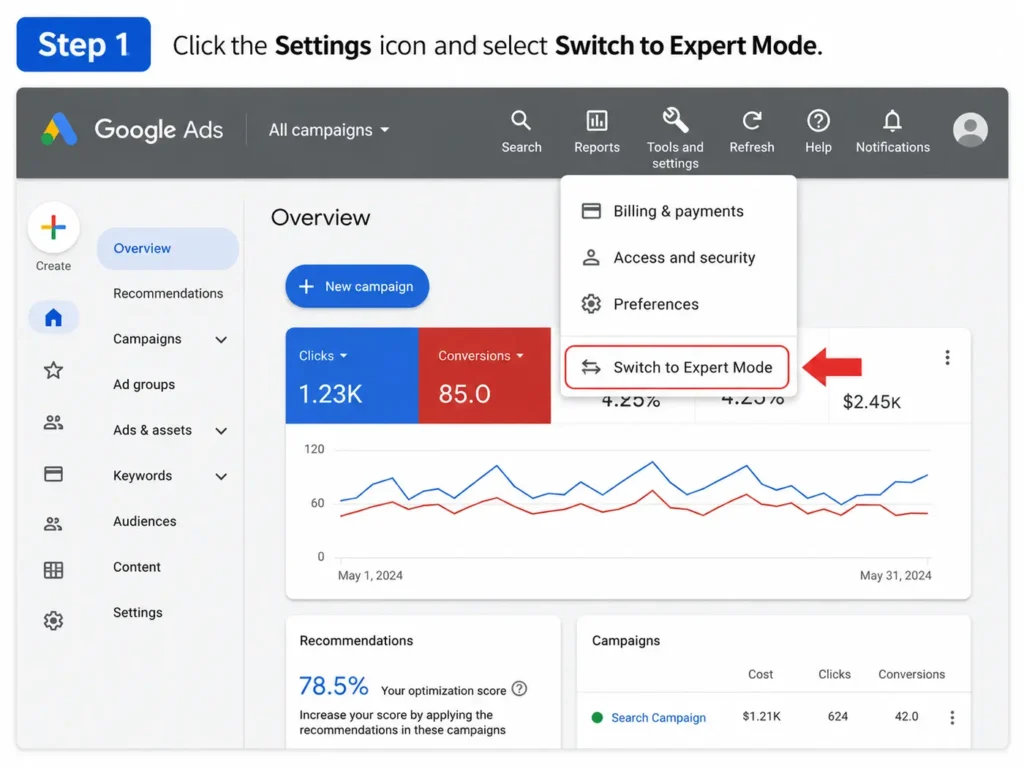Click the 42.0 conversions value

point(906,716)
